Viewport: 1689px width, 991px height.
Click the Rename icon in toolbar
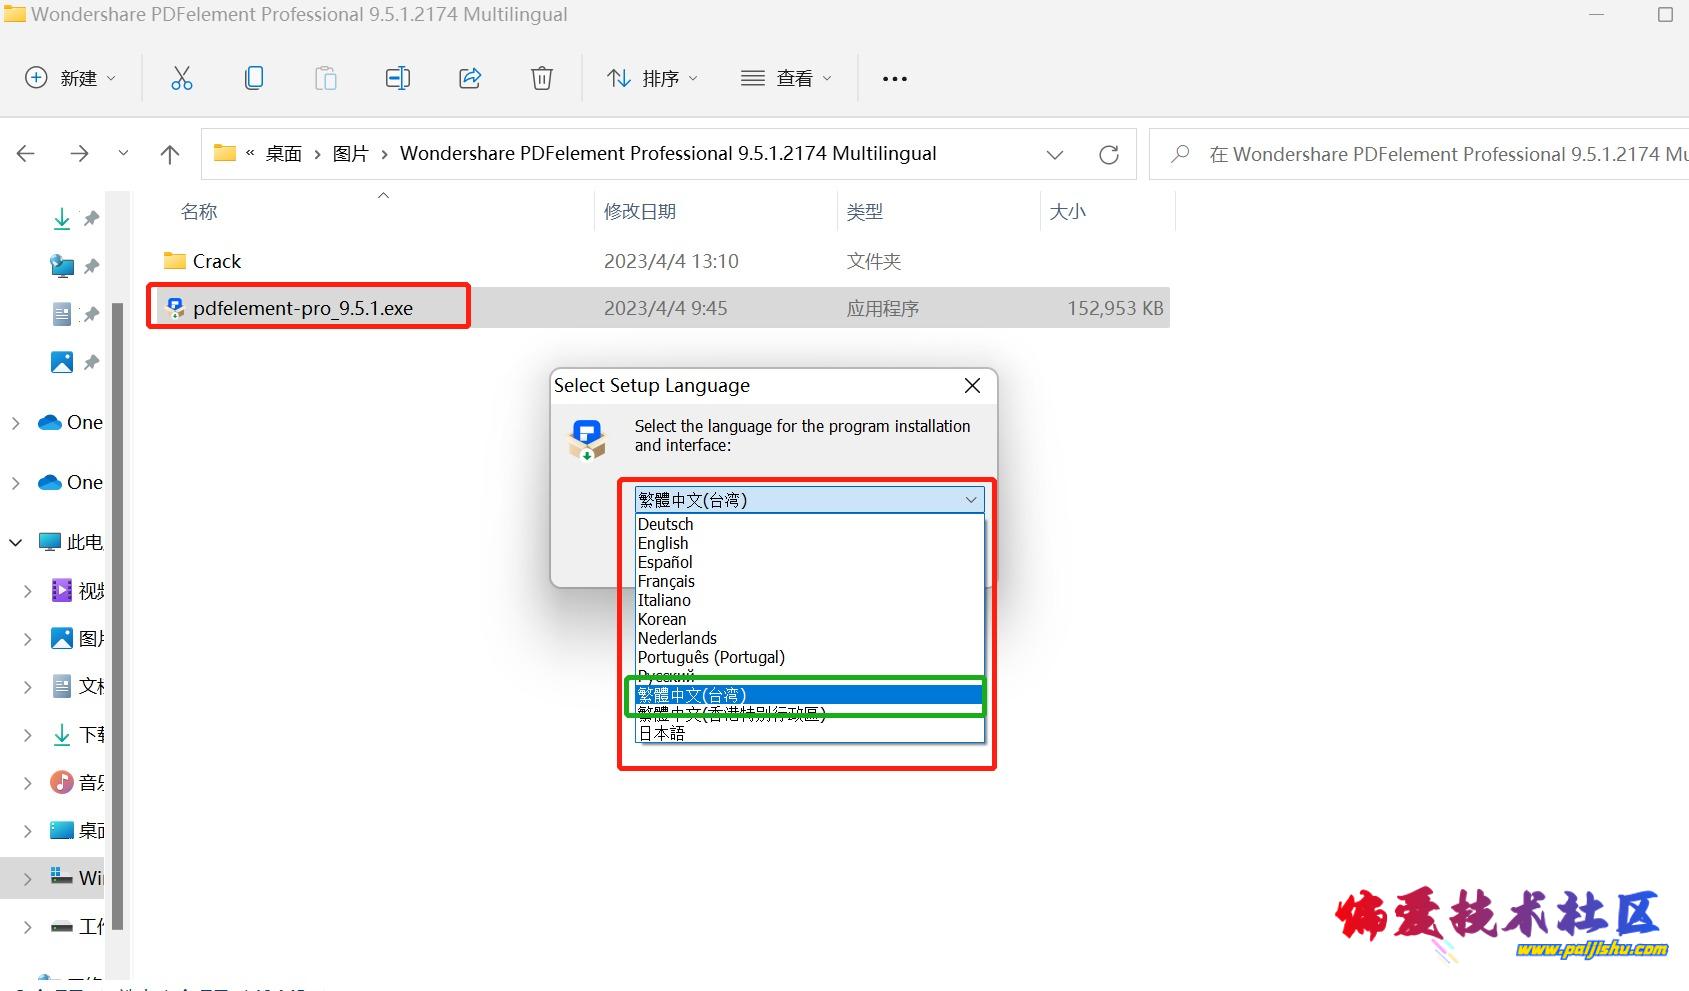point(398,78)
